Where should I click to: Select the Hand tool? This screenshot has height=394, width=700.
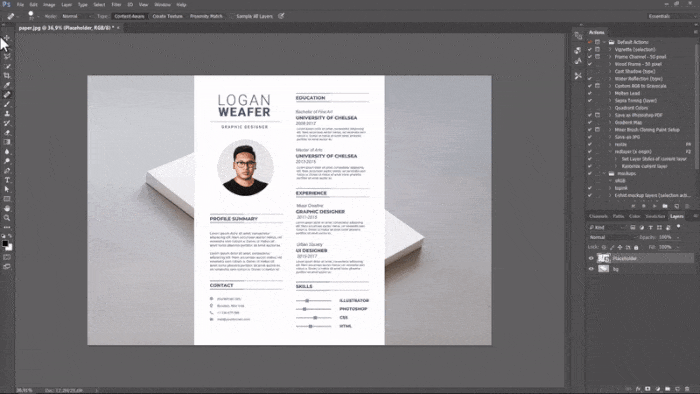coord(7,208)
